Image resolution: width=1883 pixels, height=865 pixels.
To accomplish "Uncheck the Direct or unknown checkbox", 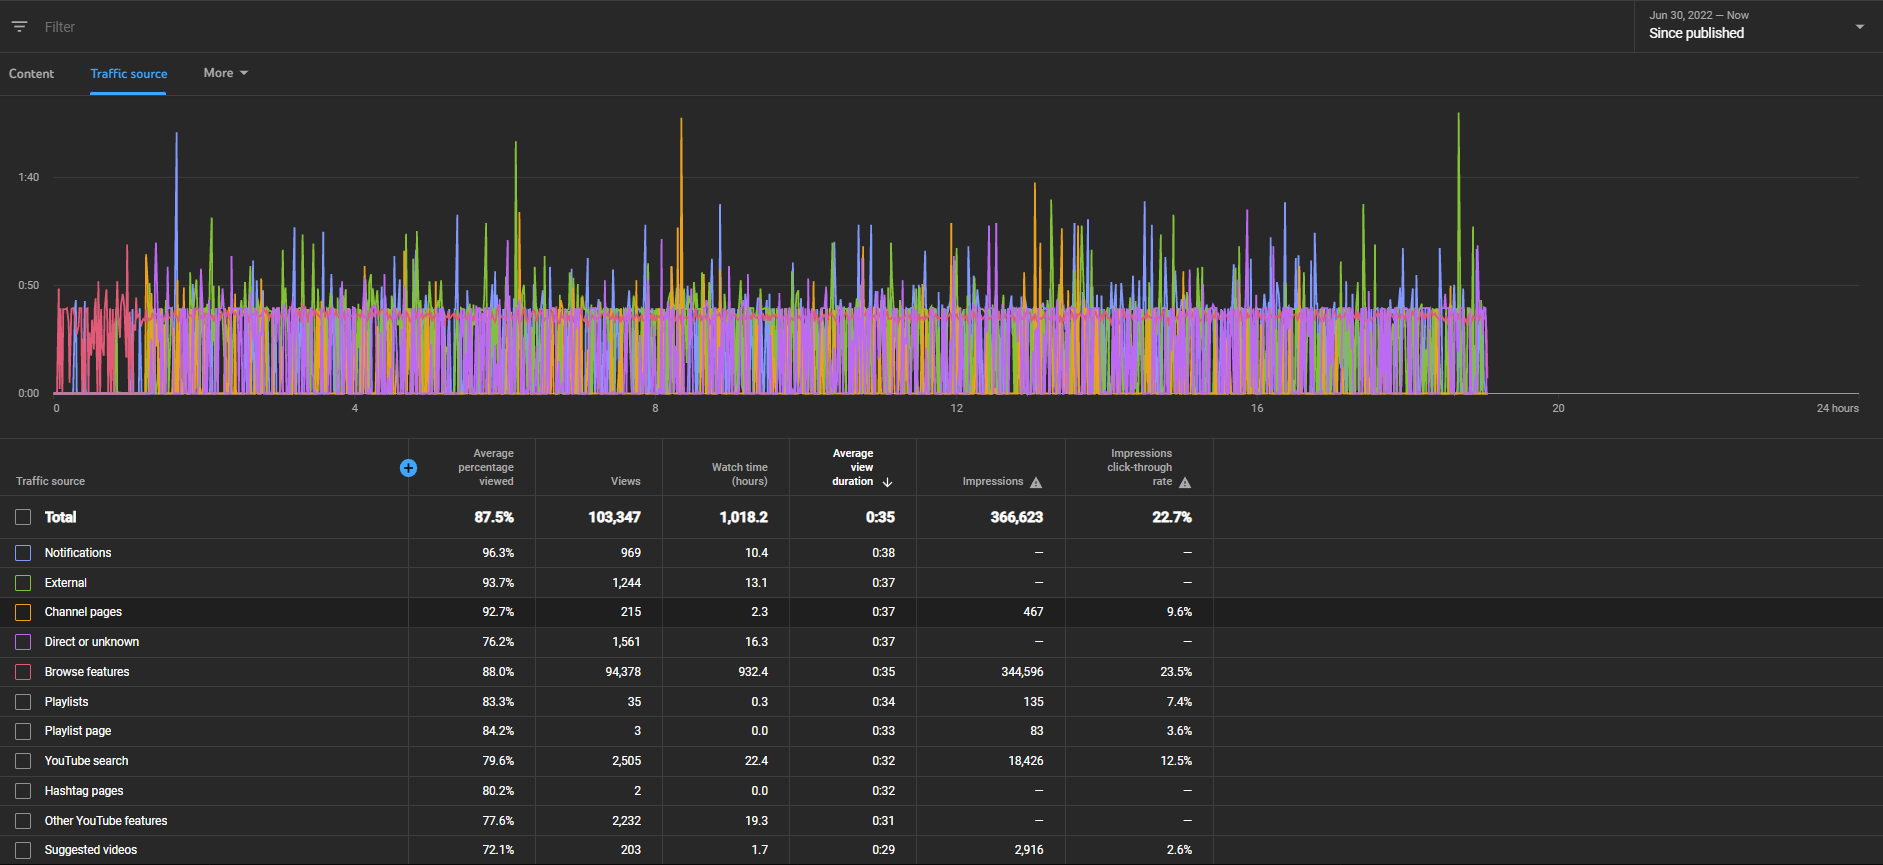I will pyautogui.click(x=23, y=642).
